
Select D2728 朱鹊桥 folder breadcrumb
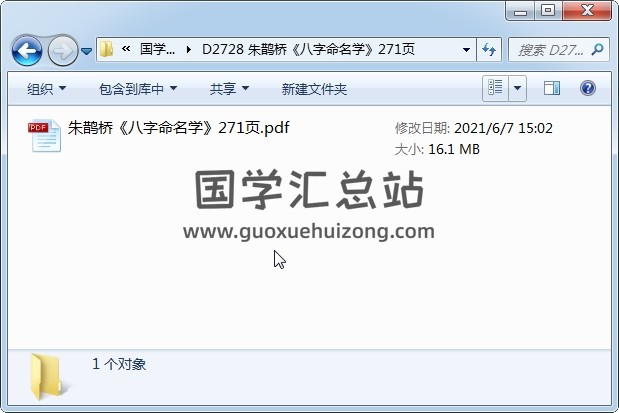(308, 49)
